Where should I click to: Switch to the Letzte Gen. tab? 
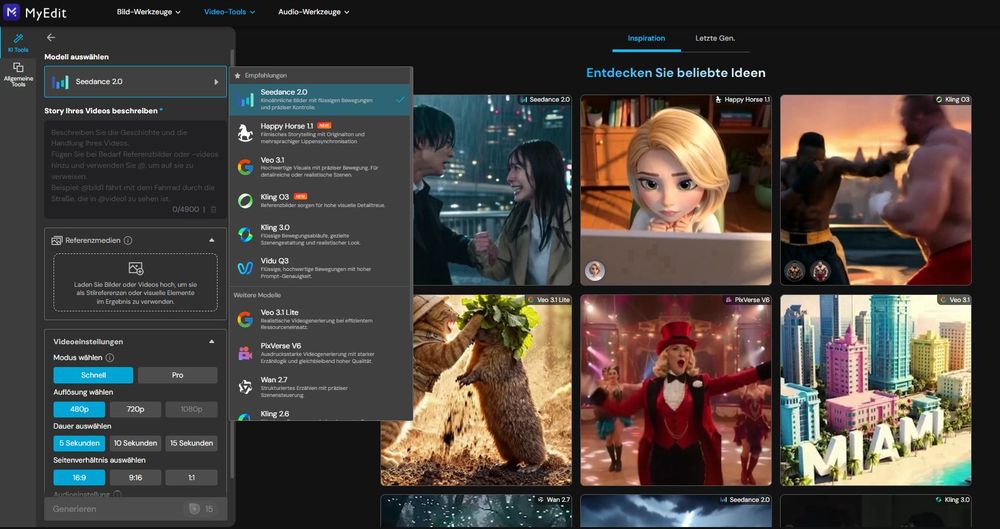[x=715, y=38]
